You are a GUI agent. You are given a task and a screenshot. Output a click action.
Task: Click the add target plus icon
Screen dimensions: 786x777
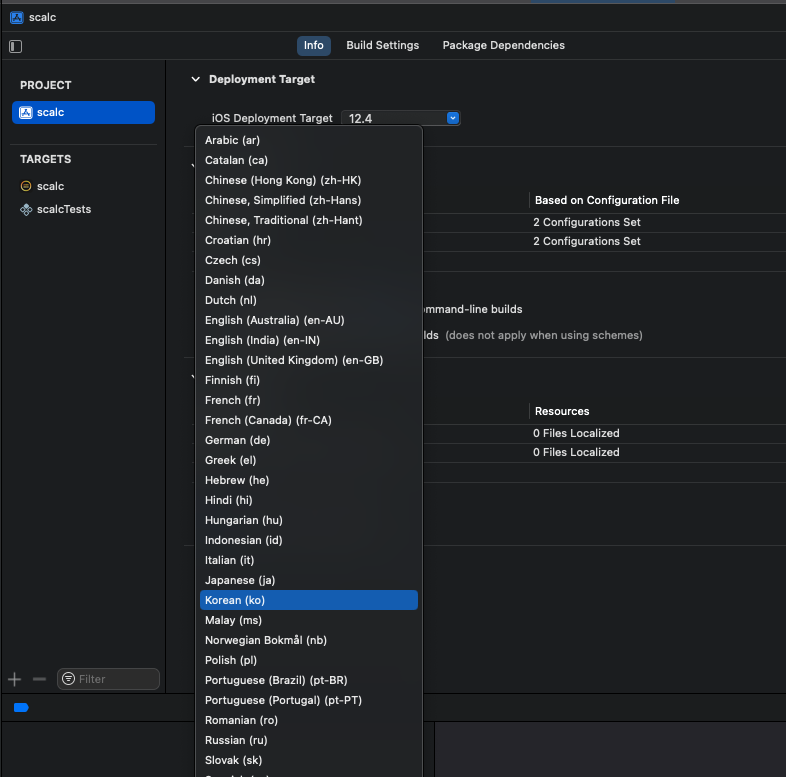(x=15, y=679)
